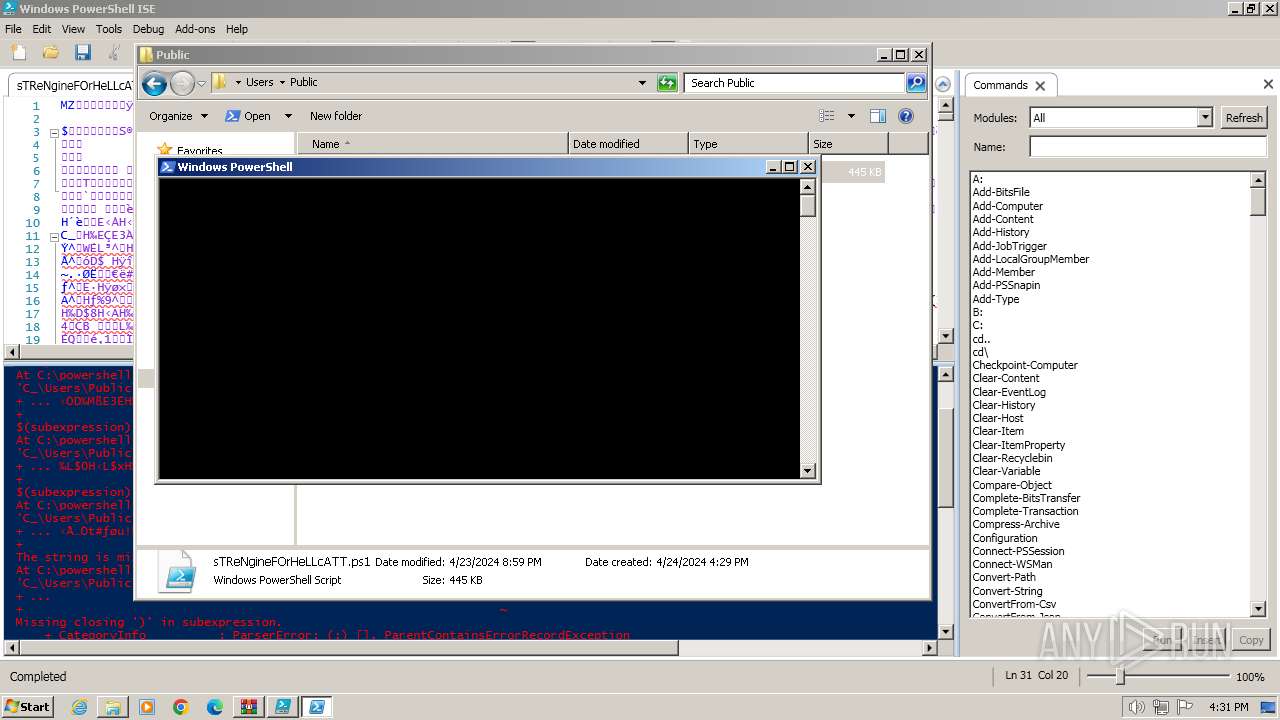Click the volume speaker icon in system tray
This screenshot has height=720, width=1280.
[1136, 707]
